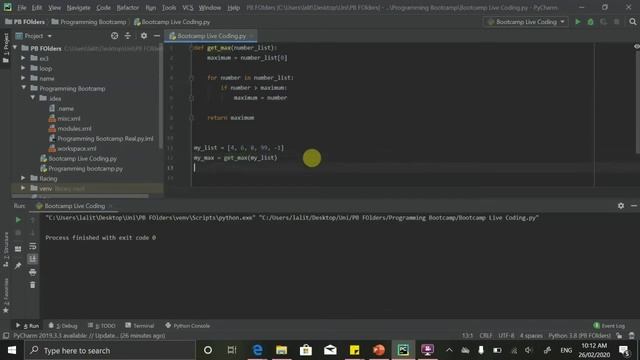This screenshot has width=640, height=360.
Task: Open the File menu
Action: 22,8
